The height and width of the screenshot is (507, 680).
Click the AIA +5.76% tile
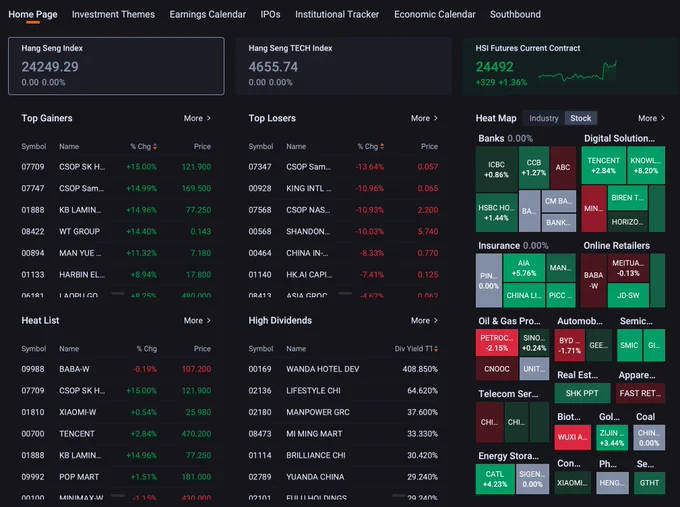(x=524, y=268)
